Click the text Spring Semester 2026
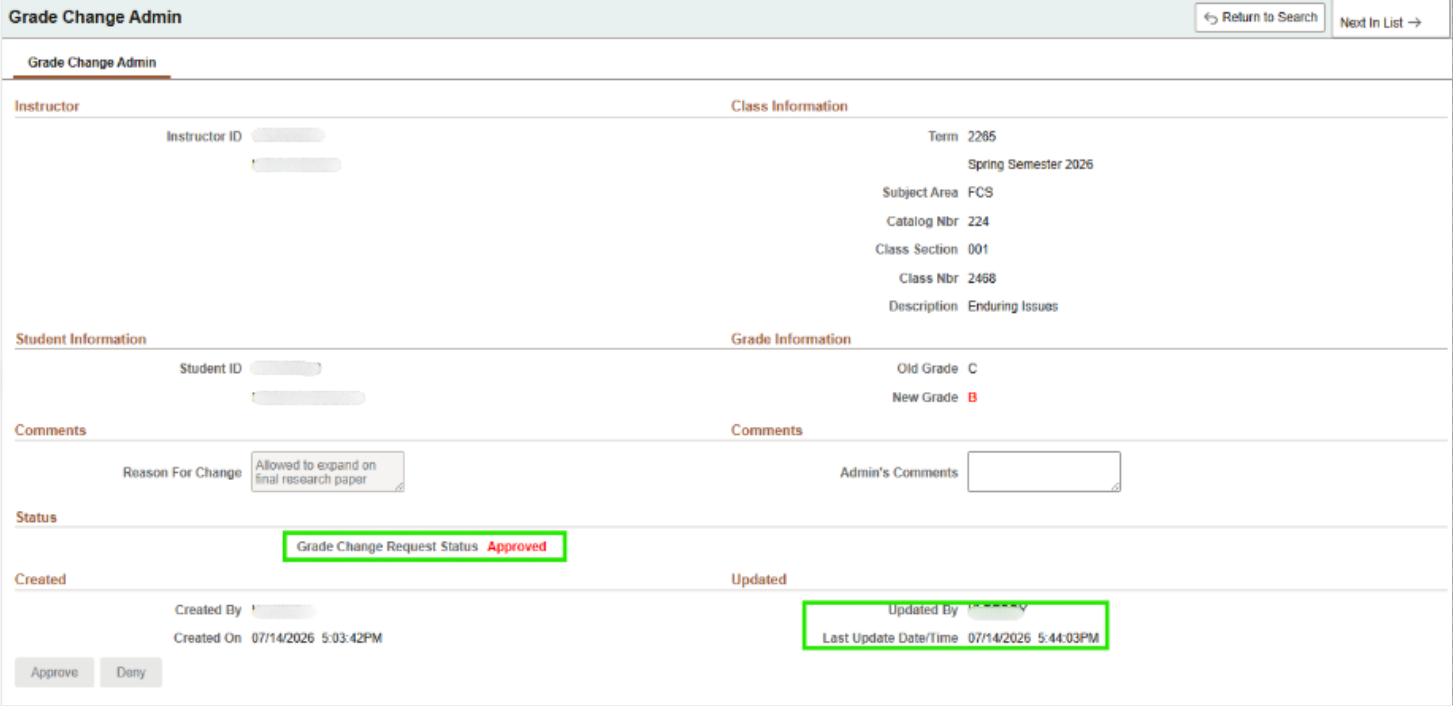This screenshot has height=706, width=1453. [x=1031, y=165]
